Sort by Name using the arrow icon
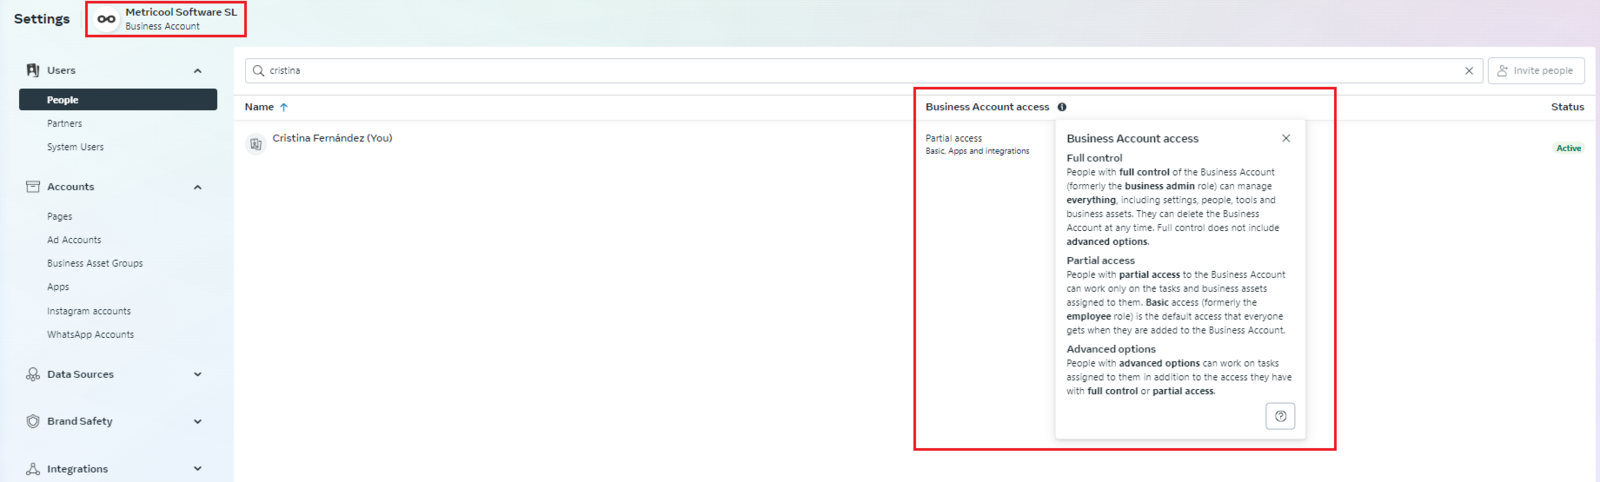The width and height of the screenshot is (1600, 482). (284, 107)
